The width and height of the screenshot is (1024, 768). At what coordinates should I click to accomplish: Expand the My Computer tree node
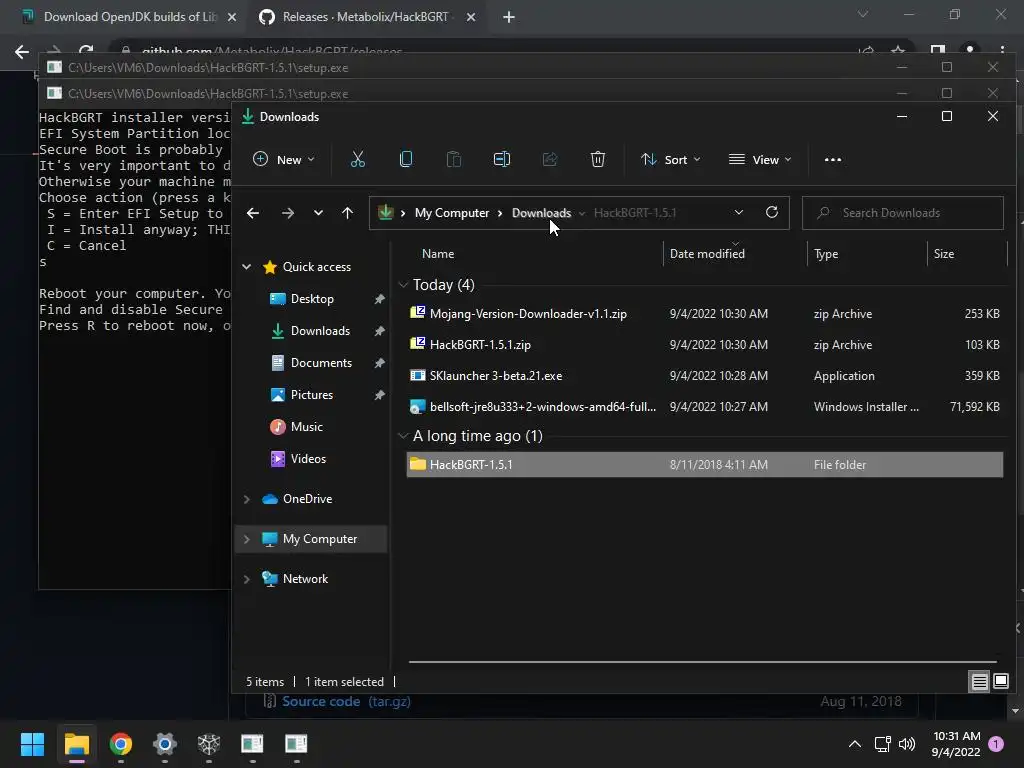(247, 539)
